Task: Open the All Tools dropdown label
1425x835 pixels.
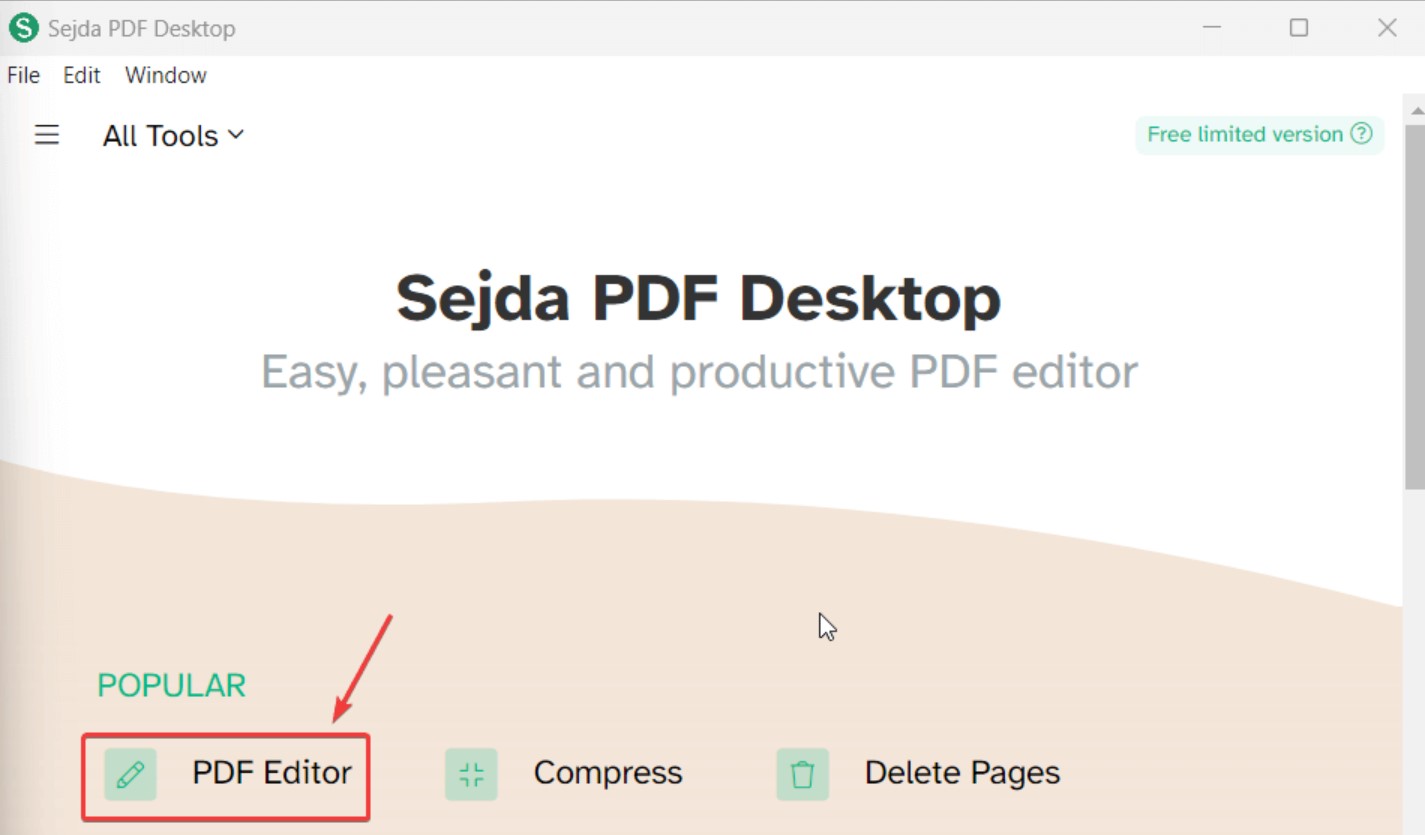Action: tap(160, 136)
